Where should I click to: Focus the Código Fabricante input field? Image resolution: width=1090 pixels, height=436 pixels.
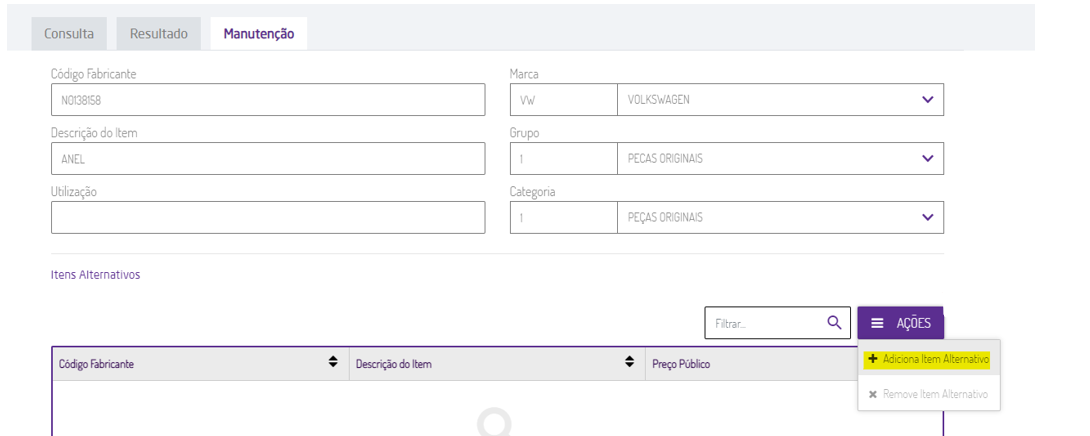point(267,100)
